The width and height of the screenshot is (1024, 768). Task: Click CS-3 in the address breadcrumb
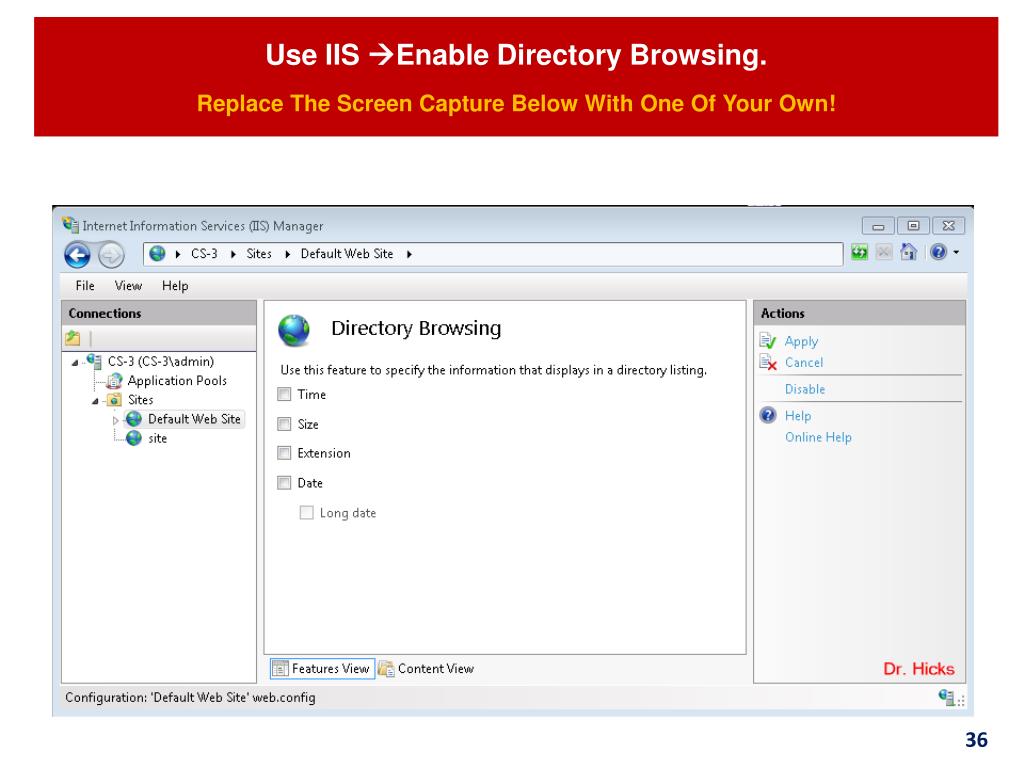204,253
